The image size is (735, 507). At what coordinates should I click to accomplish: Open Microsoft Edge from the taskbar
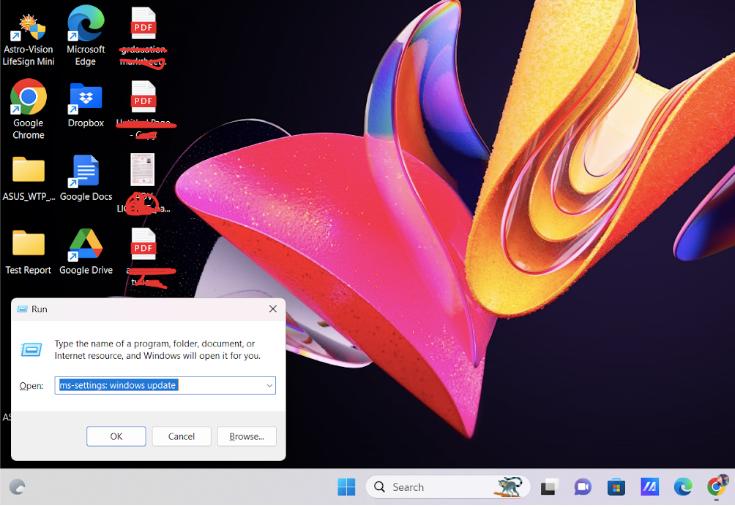(x=683, y=487)
